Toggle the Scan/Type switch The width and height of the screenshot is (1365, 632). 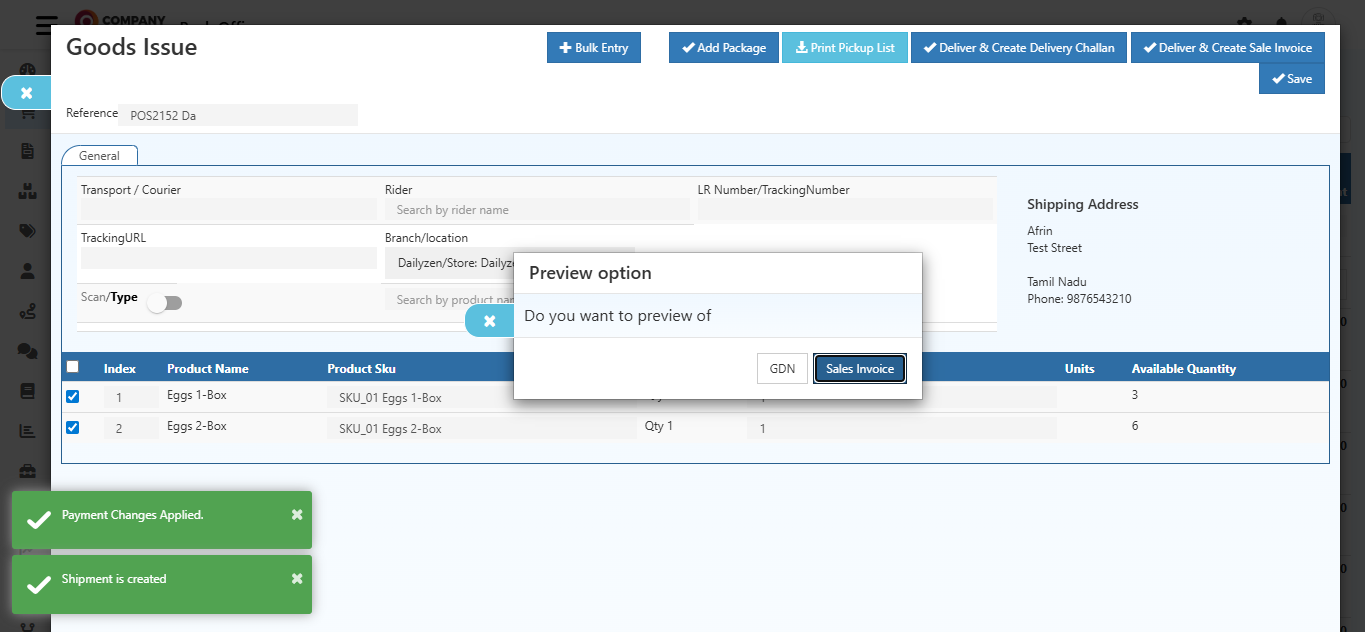pyautogui.click(x=164, y=303)
